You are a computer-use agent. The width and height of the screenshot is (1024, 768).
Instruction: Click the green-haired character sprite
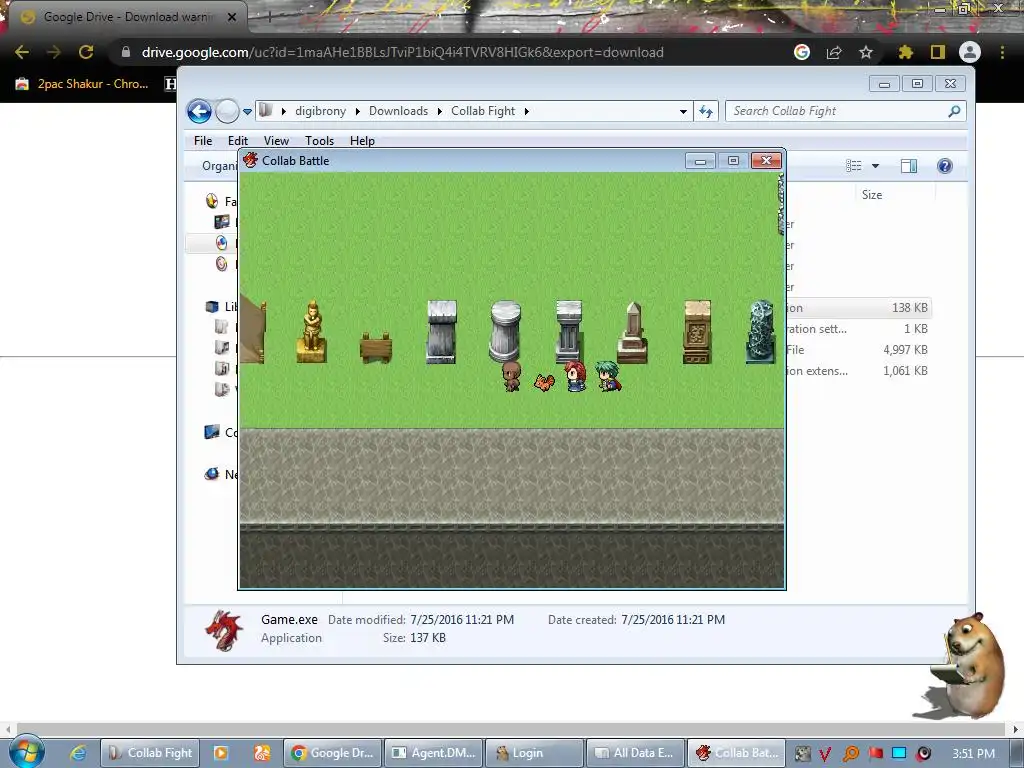608,376
